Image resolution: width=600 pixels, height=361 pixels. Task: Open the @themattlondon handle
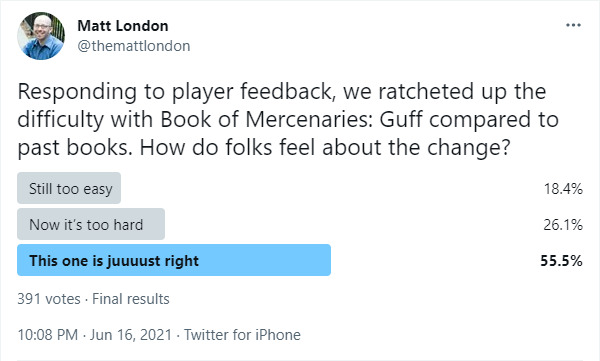[134, 46]
